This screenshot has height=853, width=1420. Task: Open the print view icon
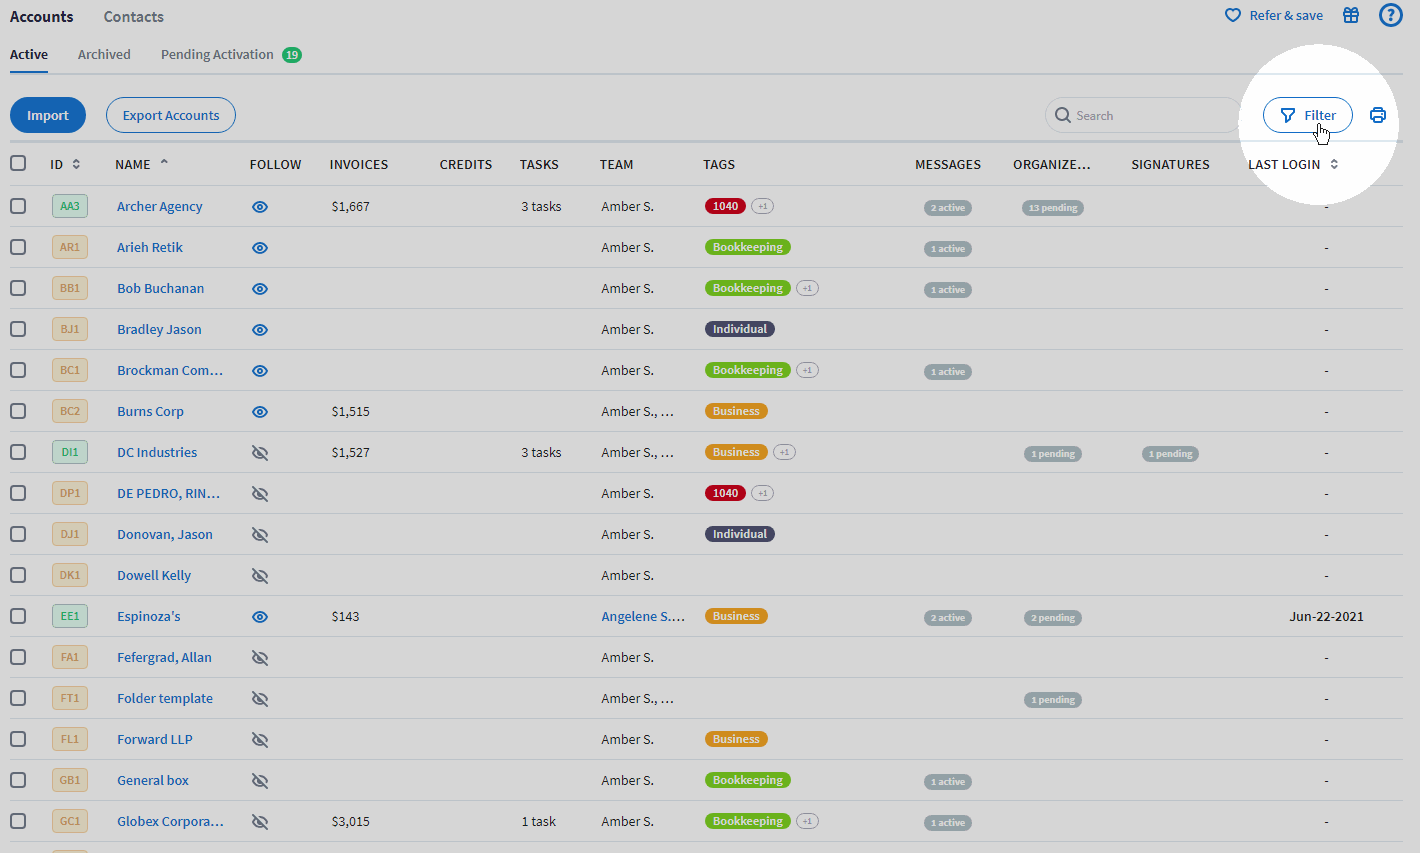[x=1377, y=115]
